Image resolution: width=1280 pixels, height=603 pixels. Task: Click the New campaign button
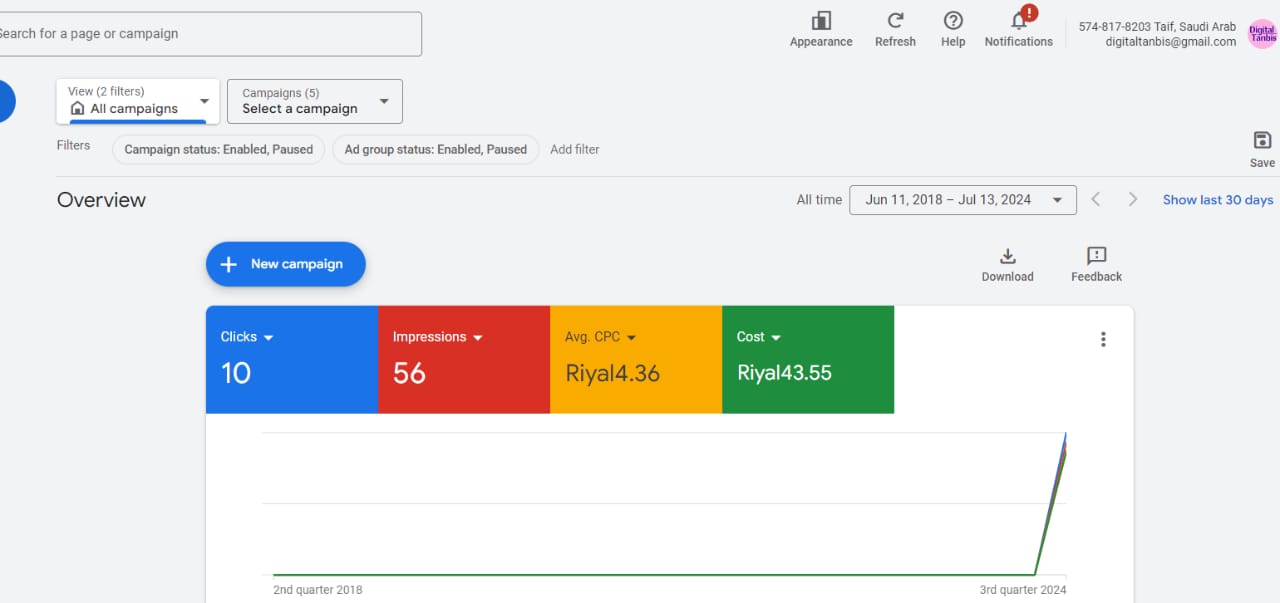pyautogui.click(x=286, y=264)
